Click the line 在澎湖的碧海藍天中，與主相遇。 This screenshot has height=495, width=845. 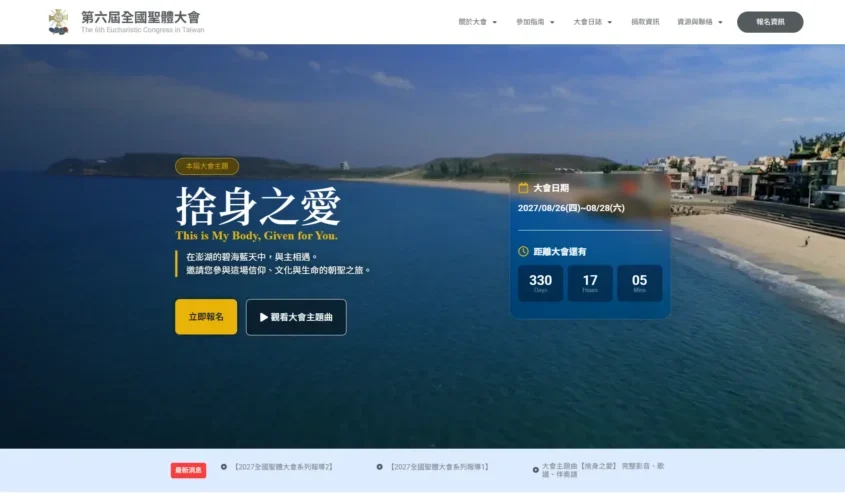click(252, 257)
